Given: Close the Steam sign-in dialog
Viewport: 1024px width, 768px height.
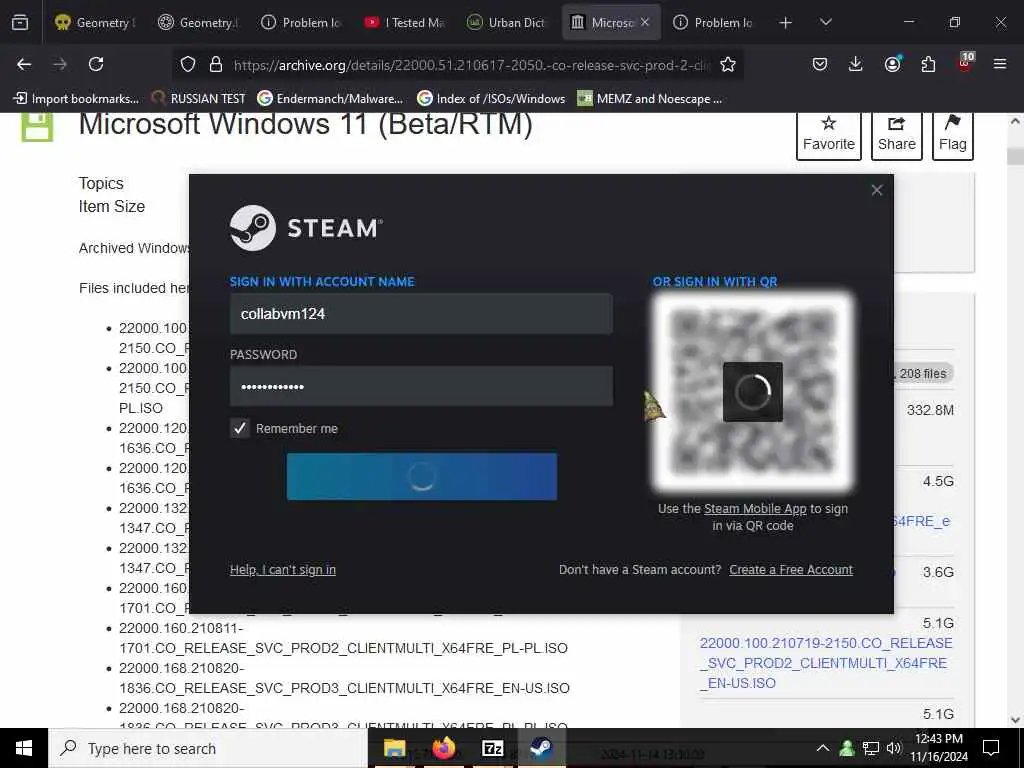Looking at the screenshot, I should [x=876, y=190].
